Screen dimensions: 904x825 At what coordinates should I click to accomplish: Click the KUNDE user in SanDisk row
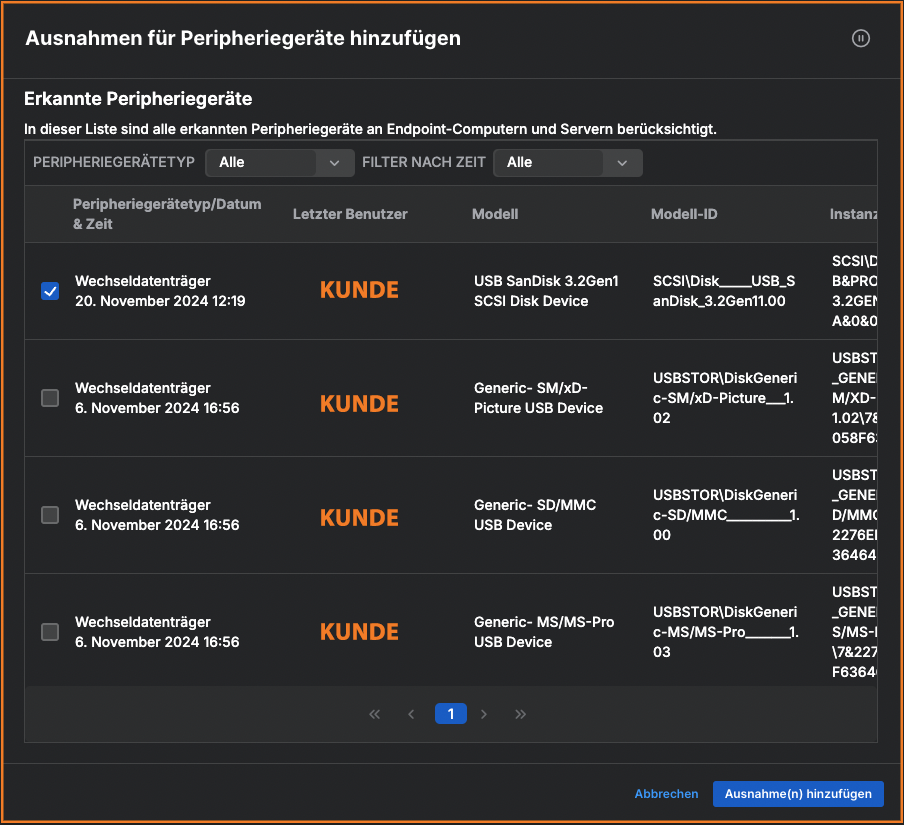[359, 291]
